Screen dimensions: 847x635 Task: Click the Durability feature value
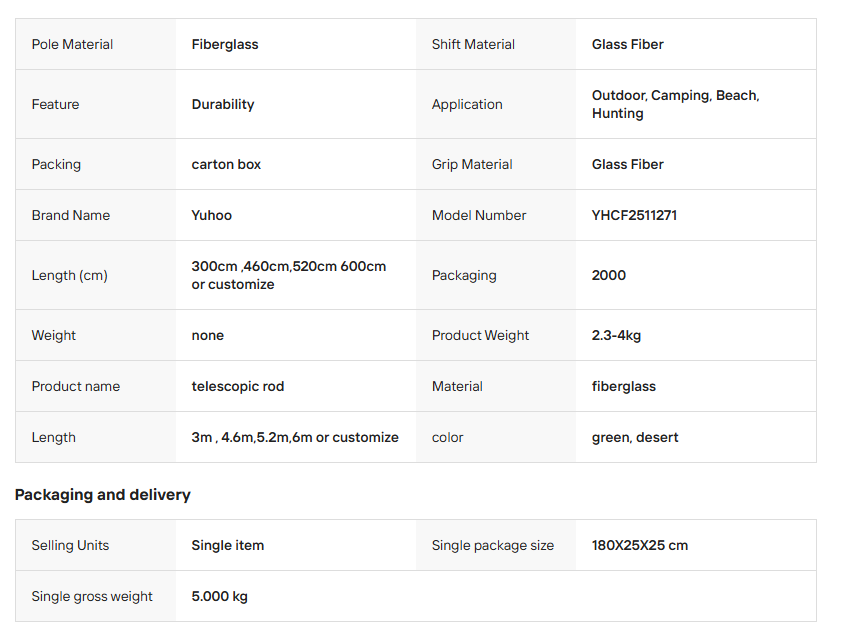tap(223, 104)
